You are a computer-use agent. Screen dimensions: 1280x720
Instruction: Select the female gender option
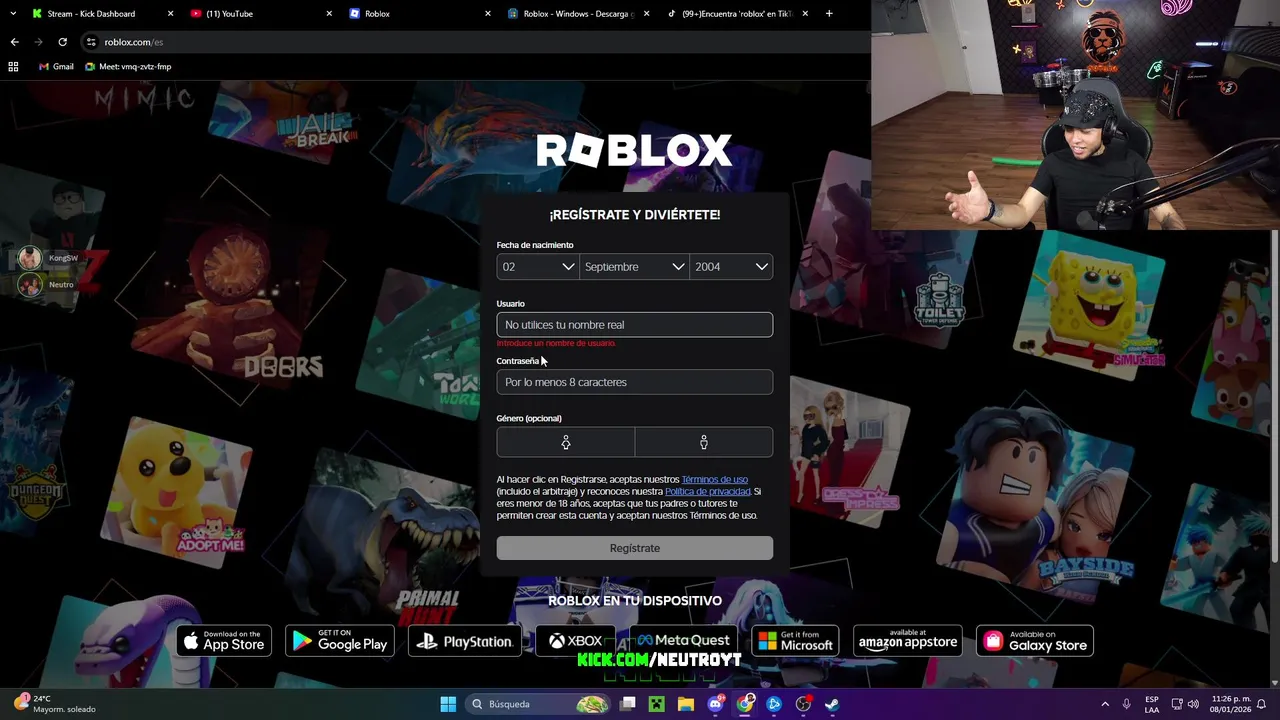pos(565,442)
